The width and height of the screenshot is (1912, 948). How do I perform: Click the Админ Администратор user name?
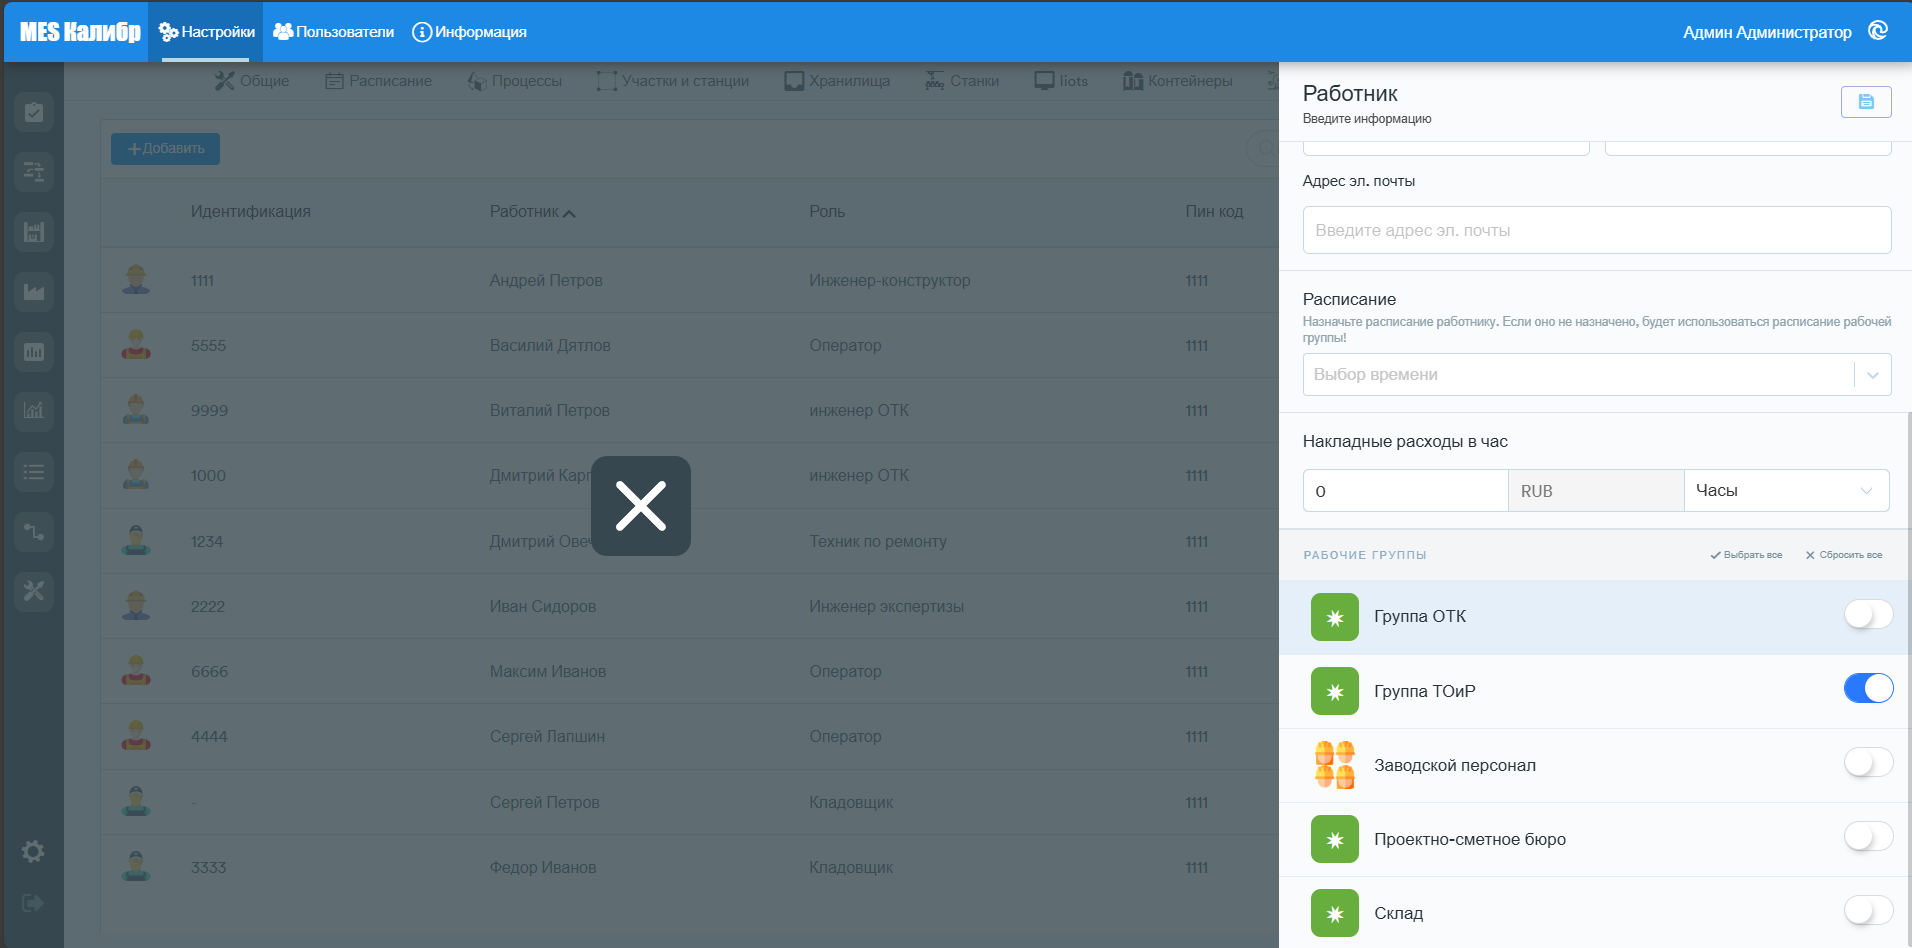point(1767,32)
